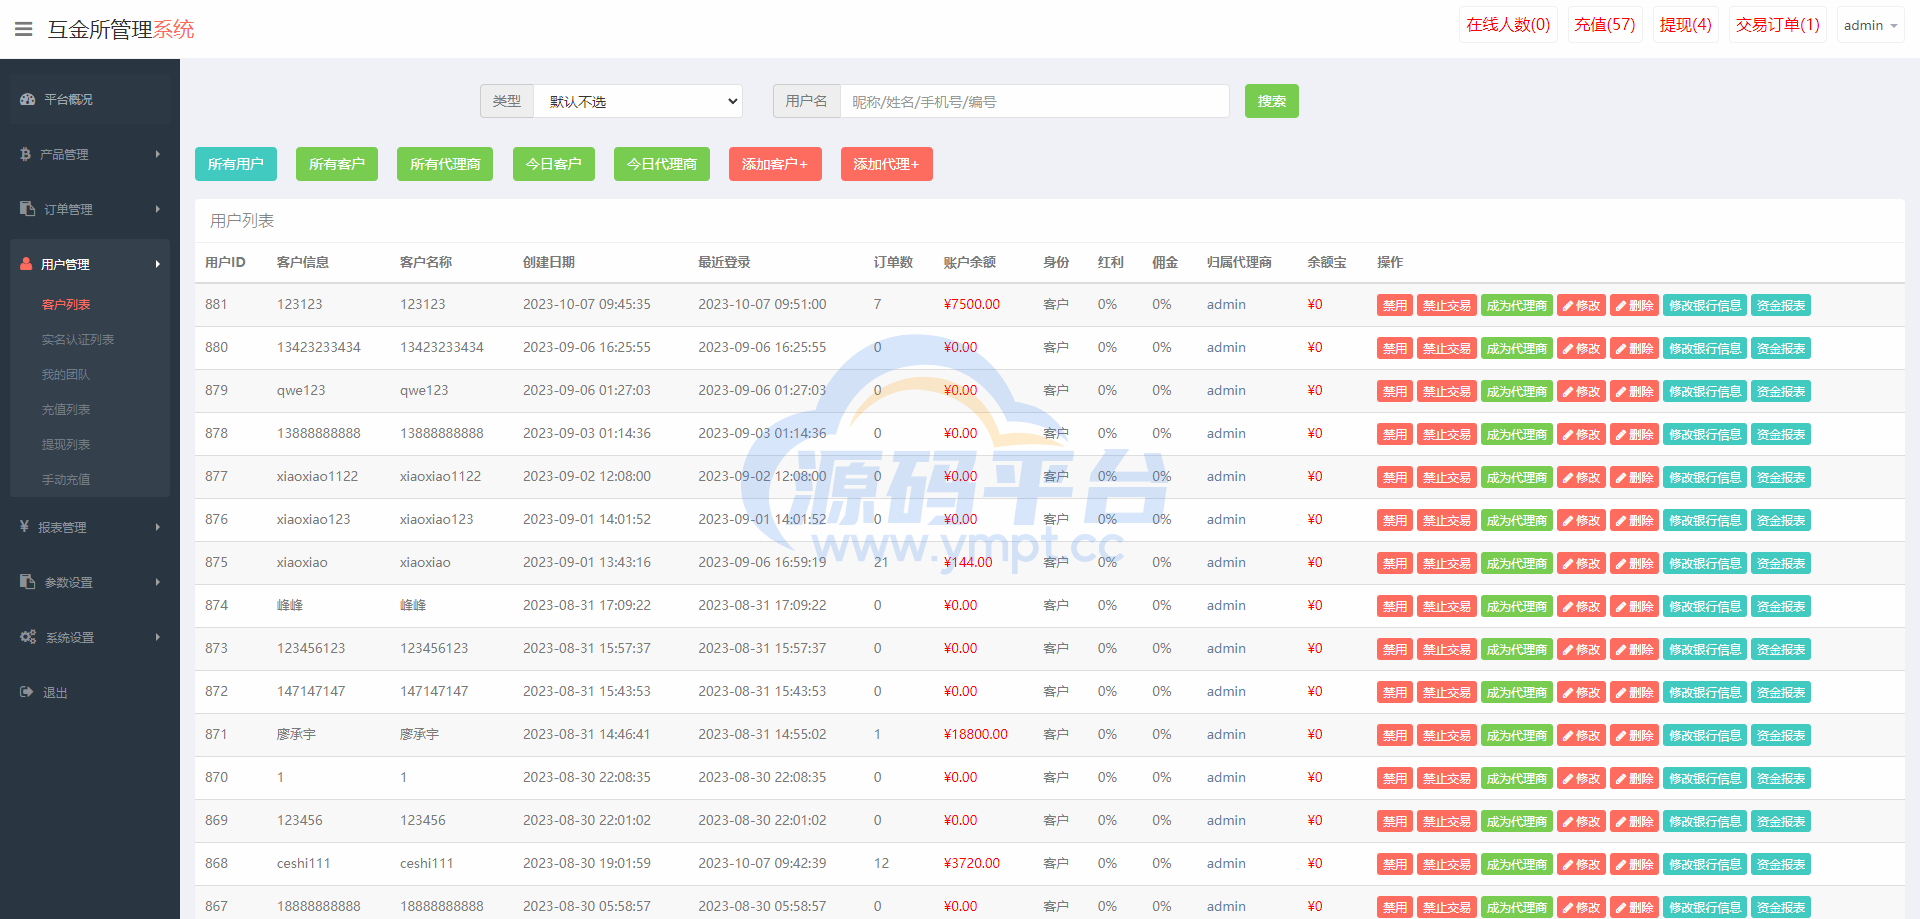Toggle the hamburger sidebar menu icon
This screenshot has width=1920, height=919.
(23, 29)
